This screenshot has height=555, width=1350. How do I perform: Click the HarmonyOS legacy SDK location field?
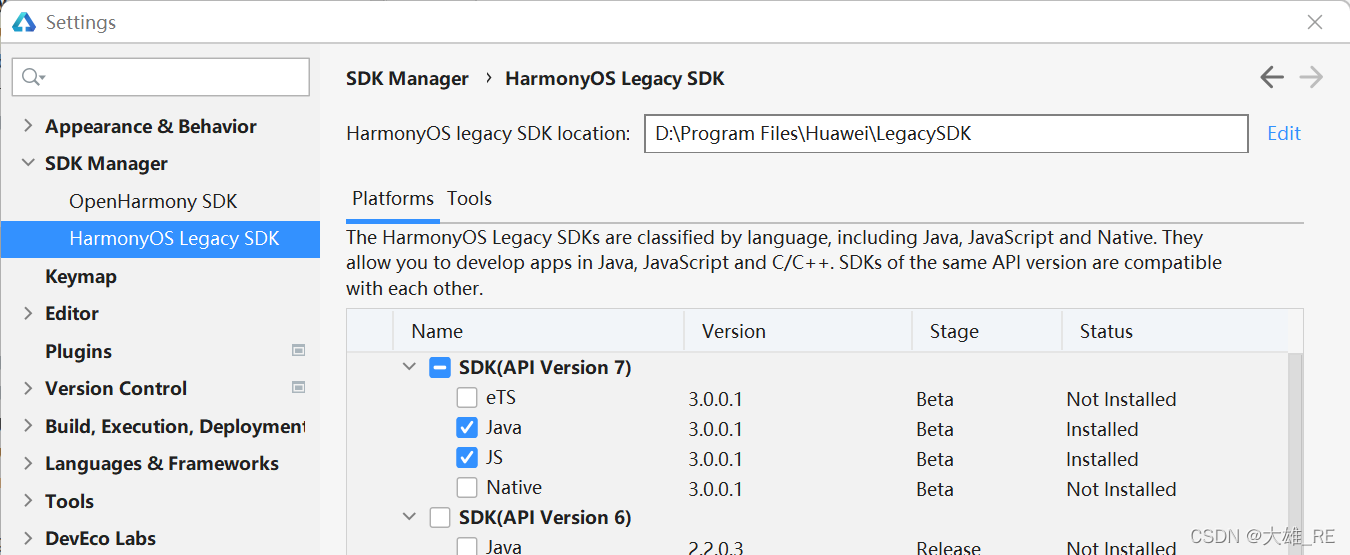coord(946,133)
